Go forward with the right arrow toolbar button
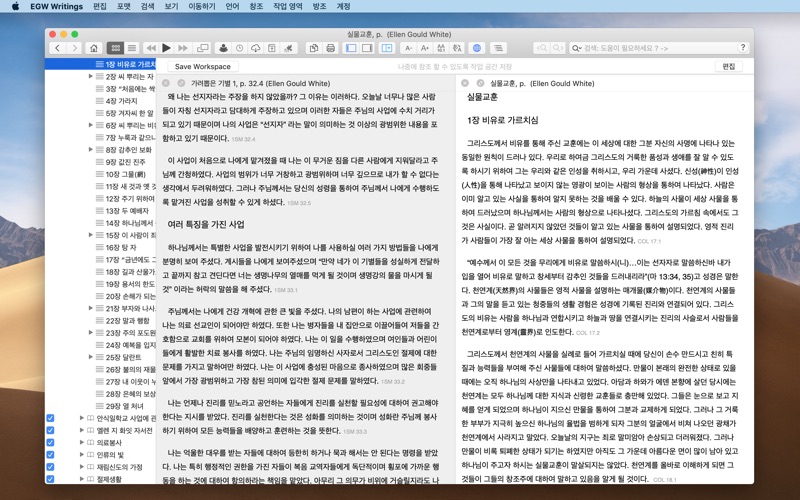 74,48
